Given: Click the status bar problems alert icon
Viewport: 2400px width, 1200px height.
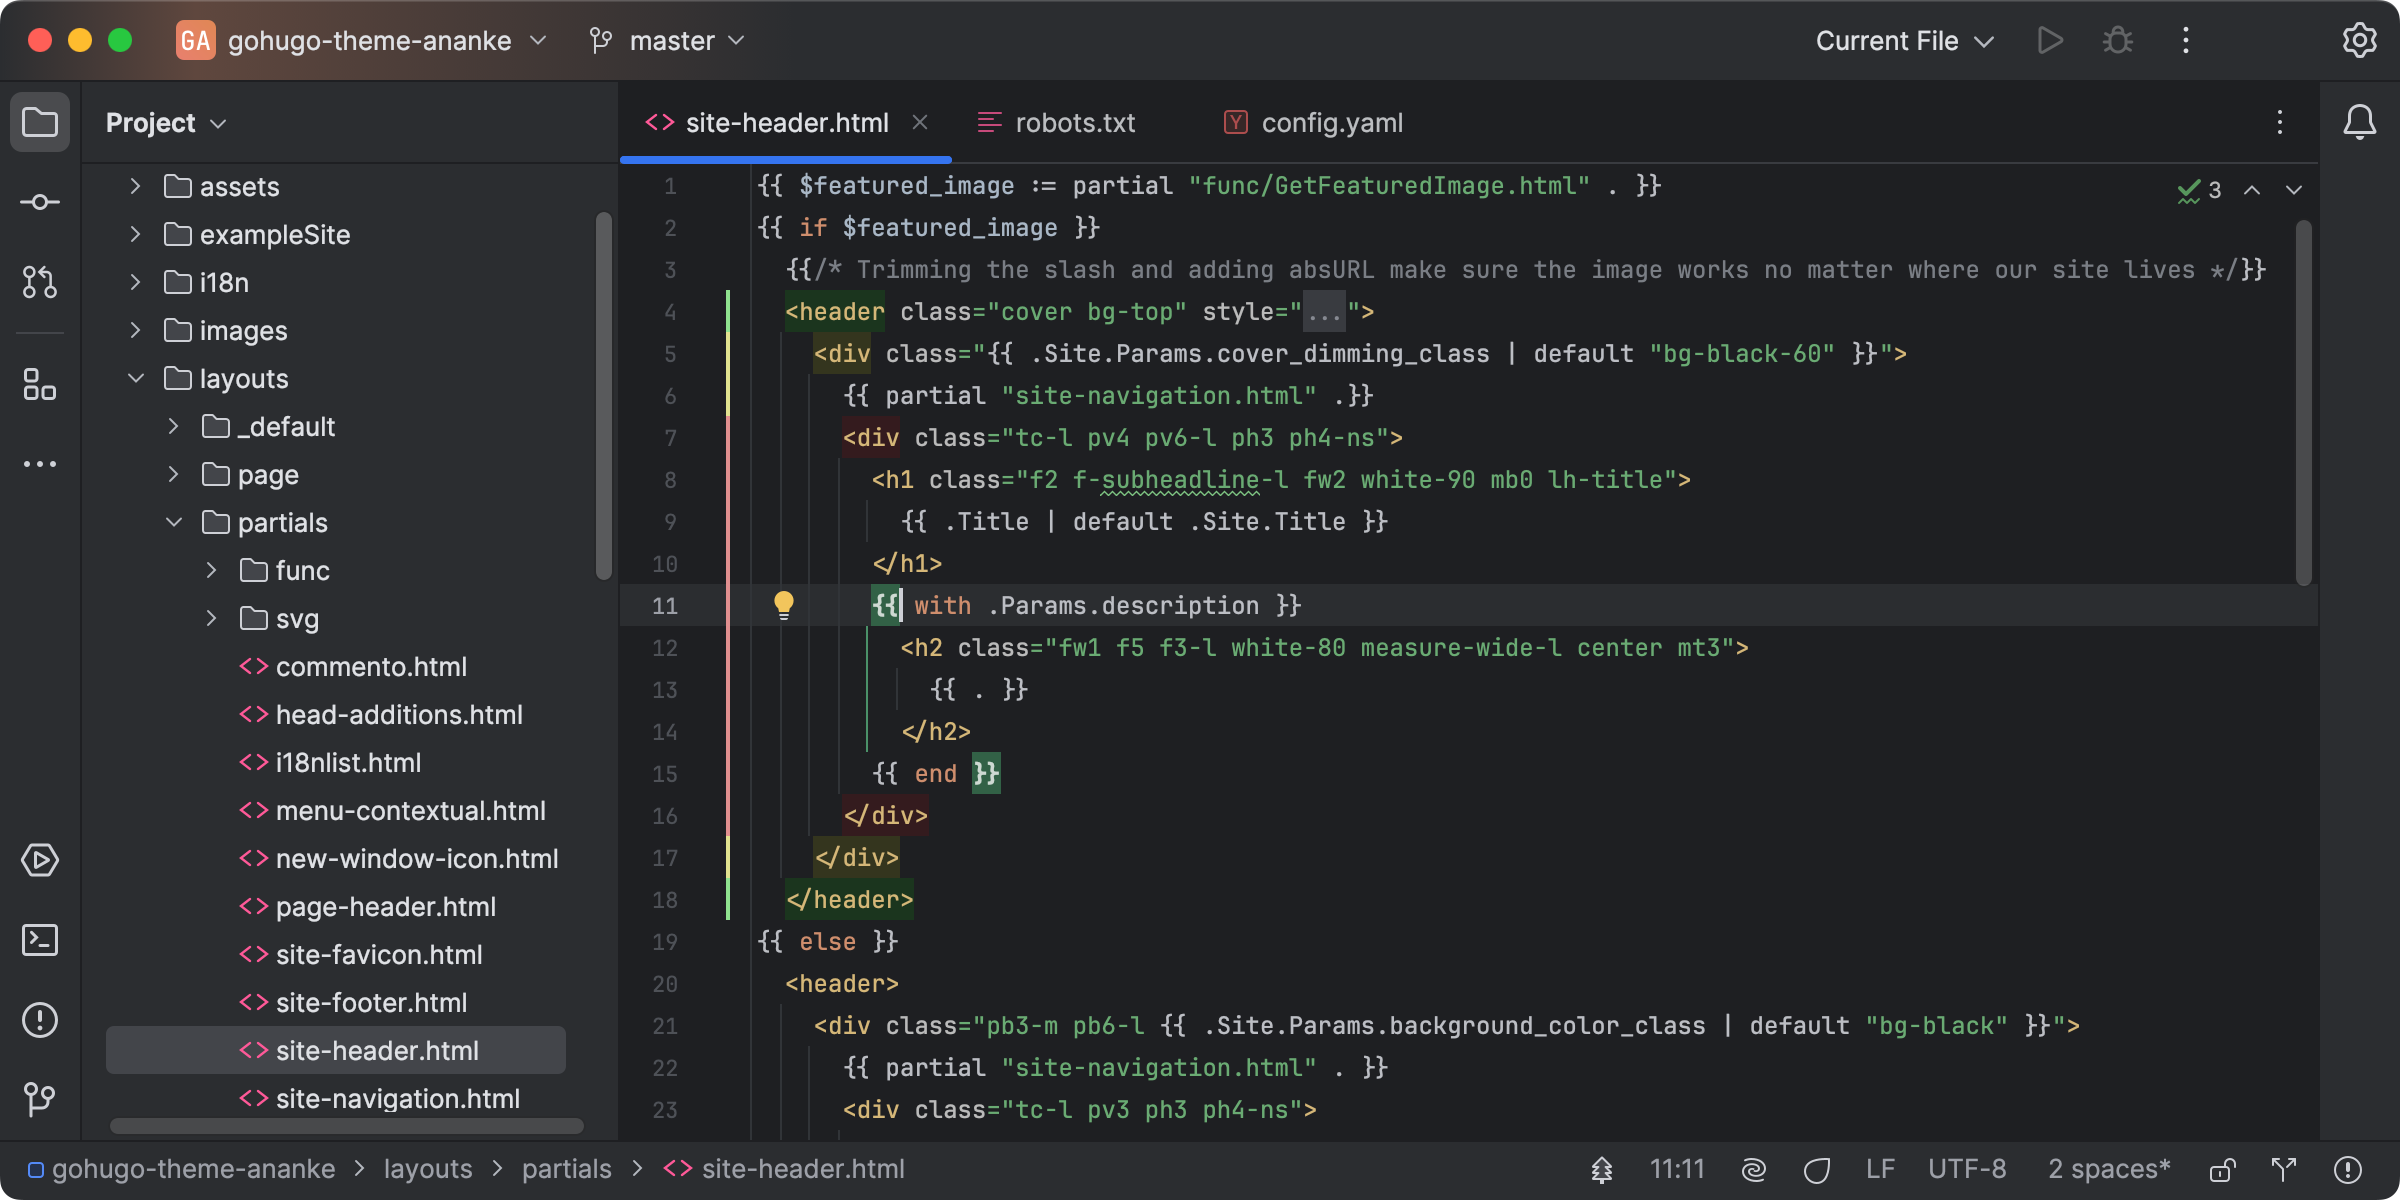Looking at the screenshot, I should 2348,1169.
